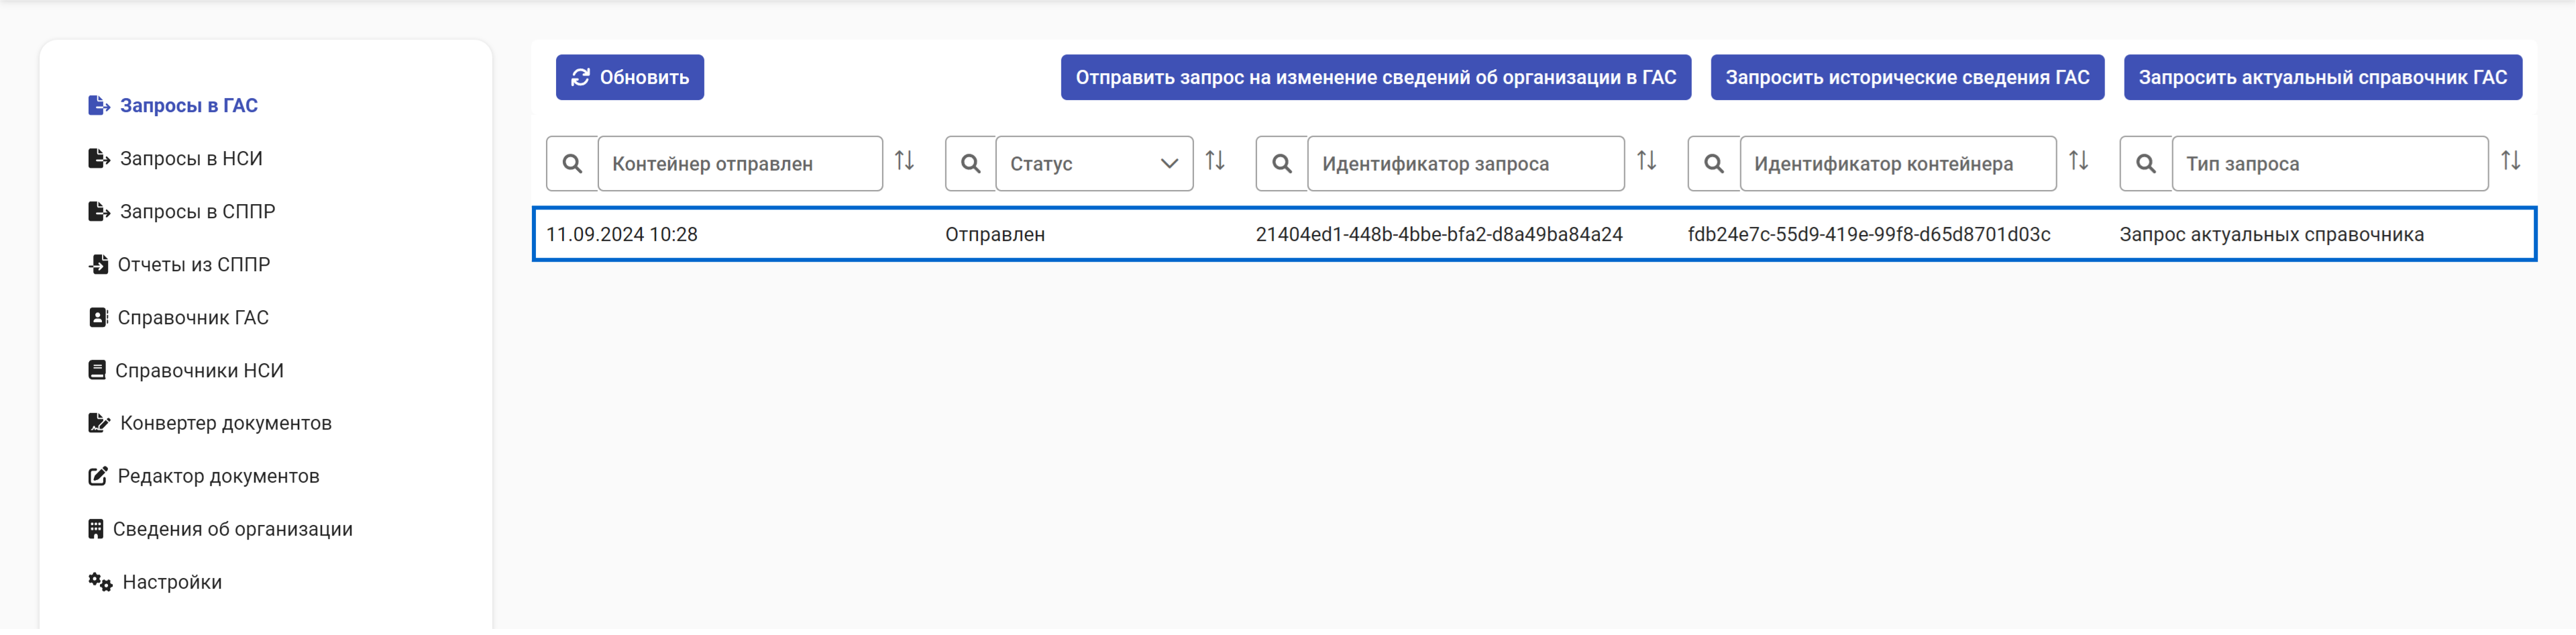
Task: Select row date 11.09.2024 10:28
Action: point(622,235)
